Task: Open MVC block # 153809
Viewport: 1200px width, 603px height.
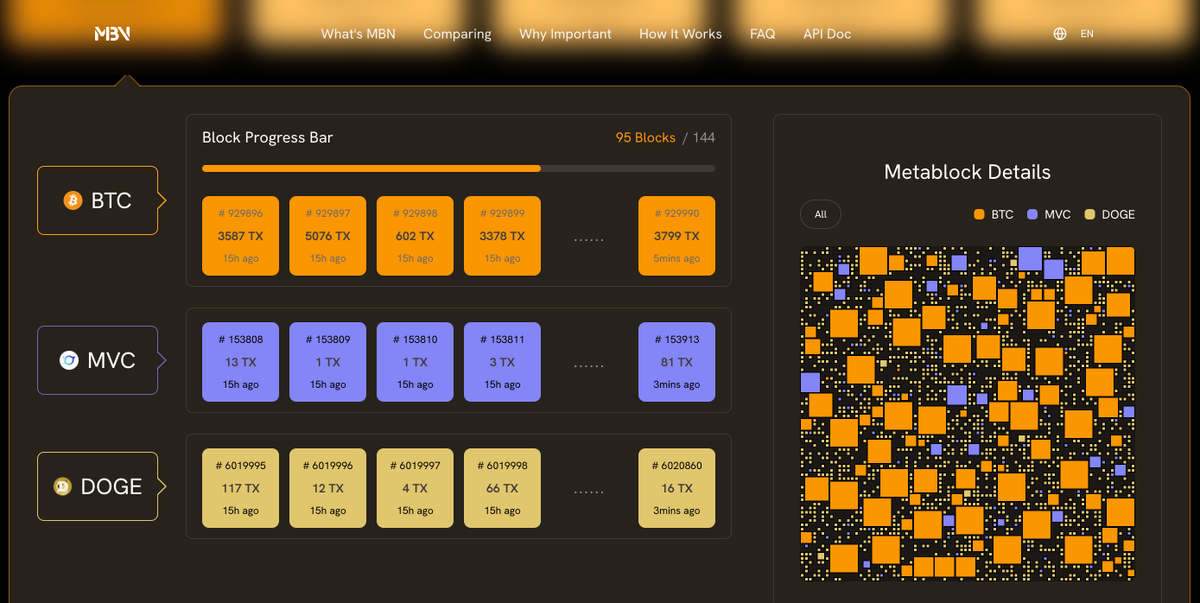Action: point(327,361)
